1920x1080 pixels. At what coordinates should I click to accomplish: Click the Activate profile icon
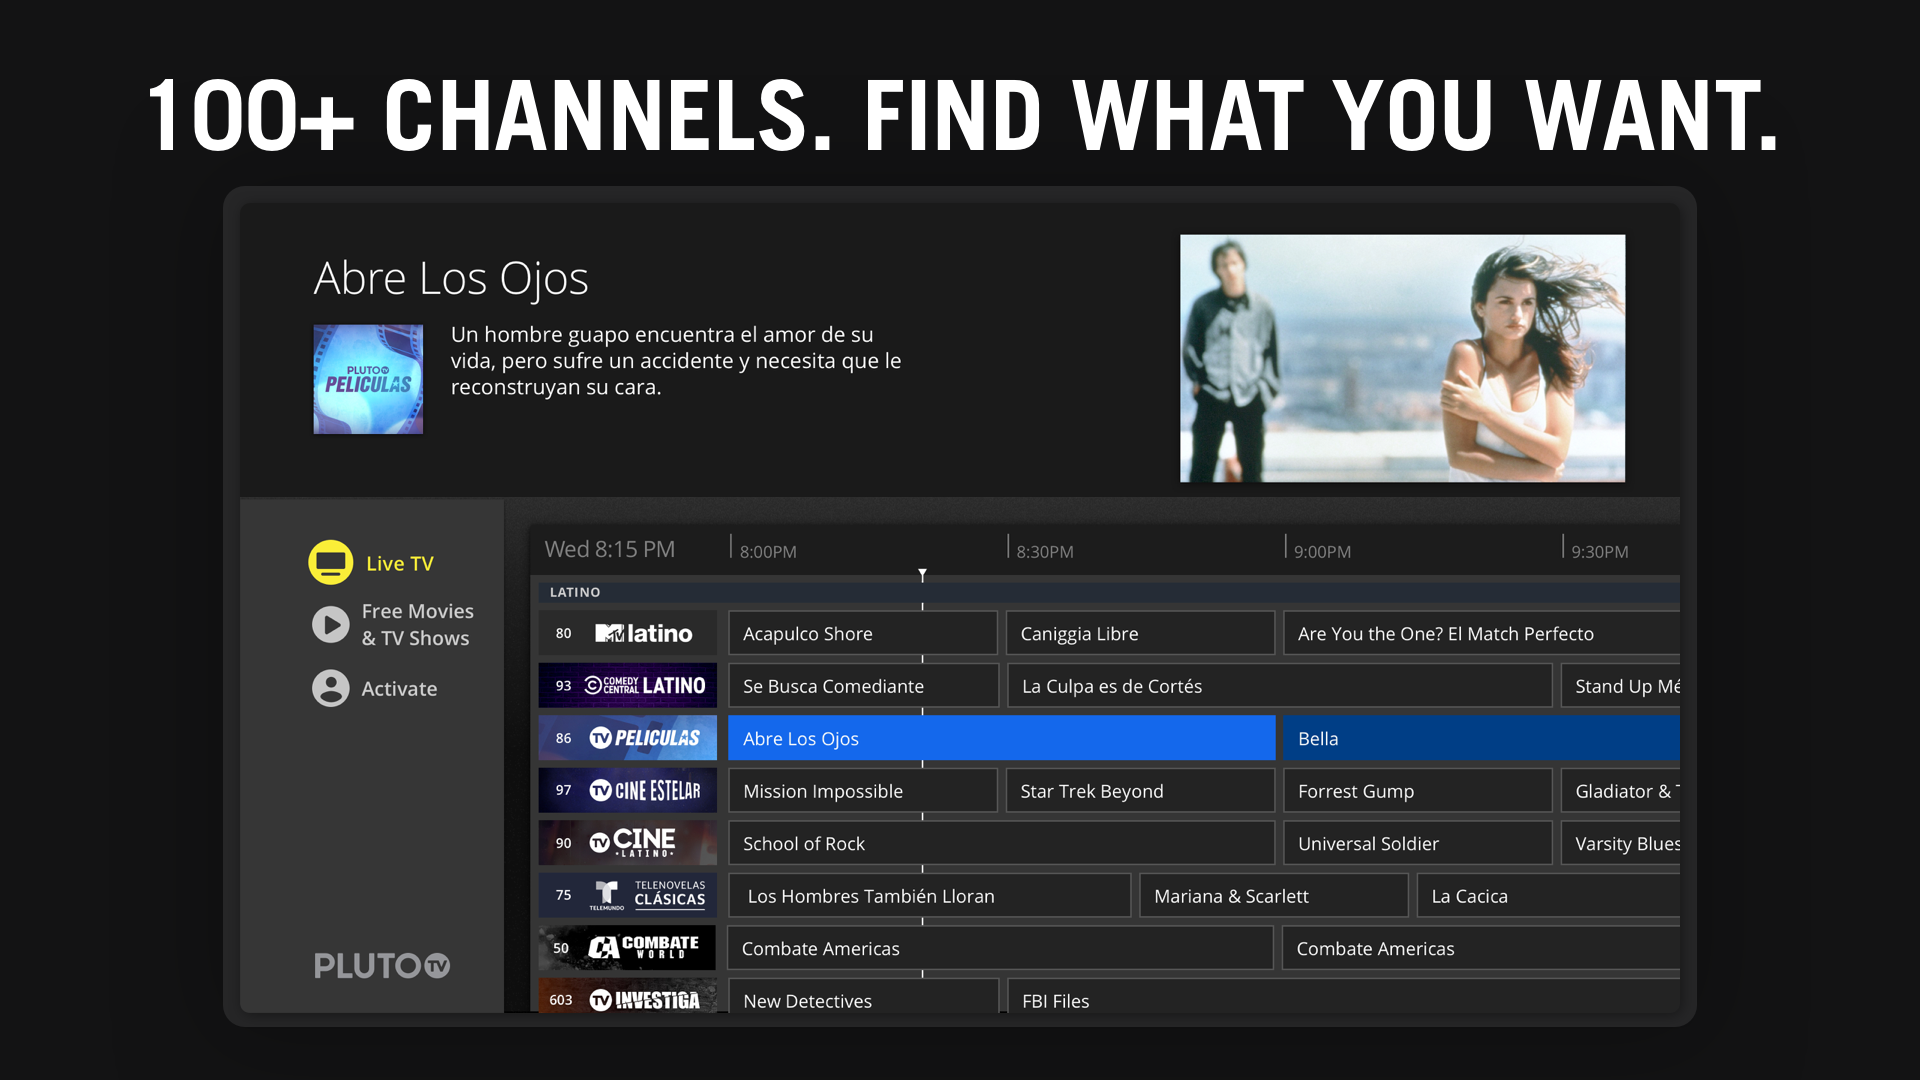tap(330, 688)
